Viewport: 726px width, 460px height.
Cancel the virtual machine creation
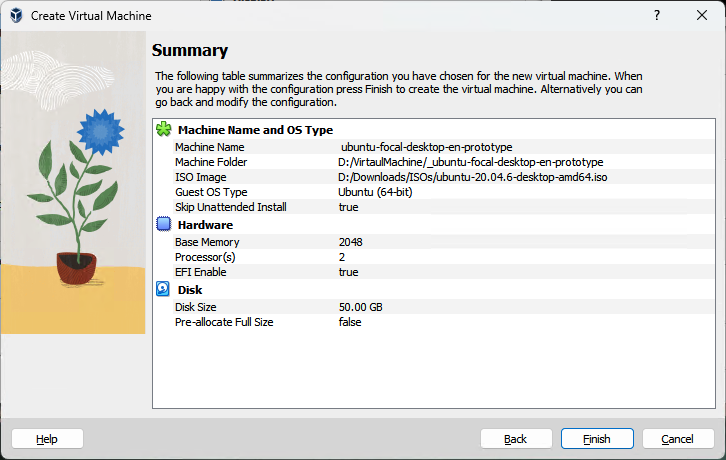click(x=678, y=439)
